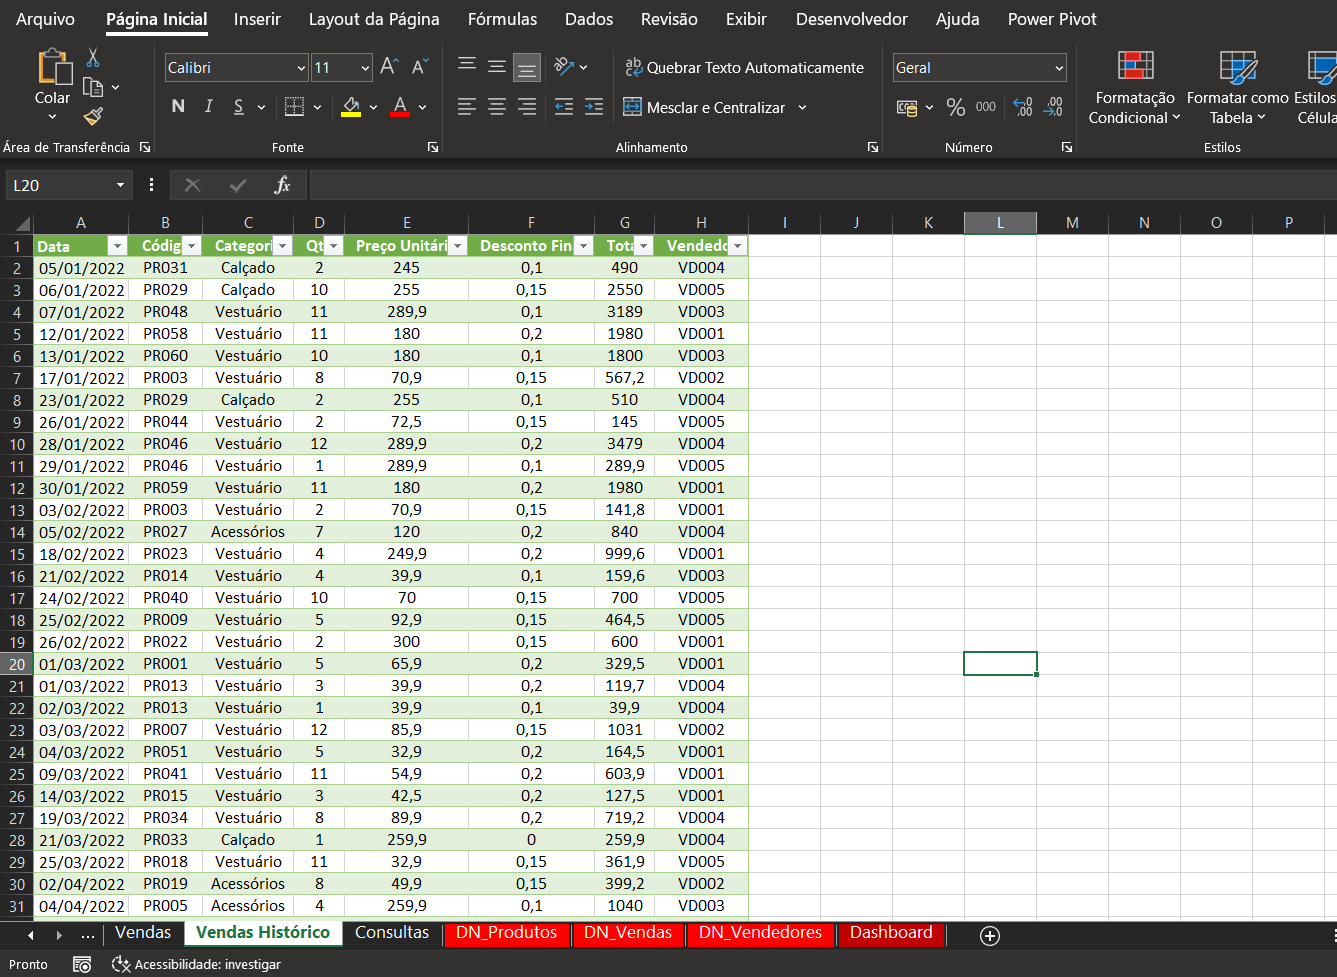Click Mesclar e Centralizar button
The width and height of the screenshot is (1337, 977).
click(x=704, y=107)
